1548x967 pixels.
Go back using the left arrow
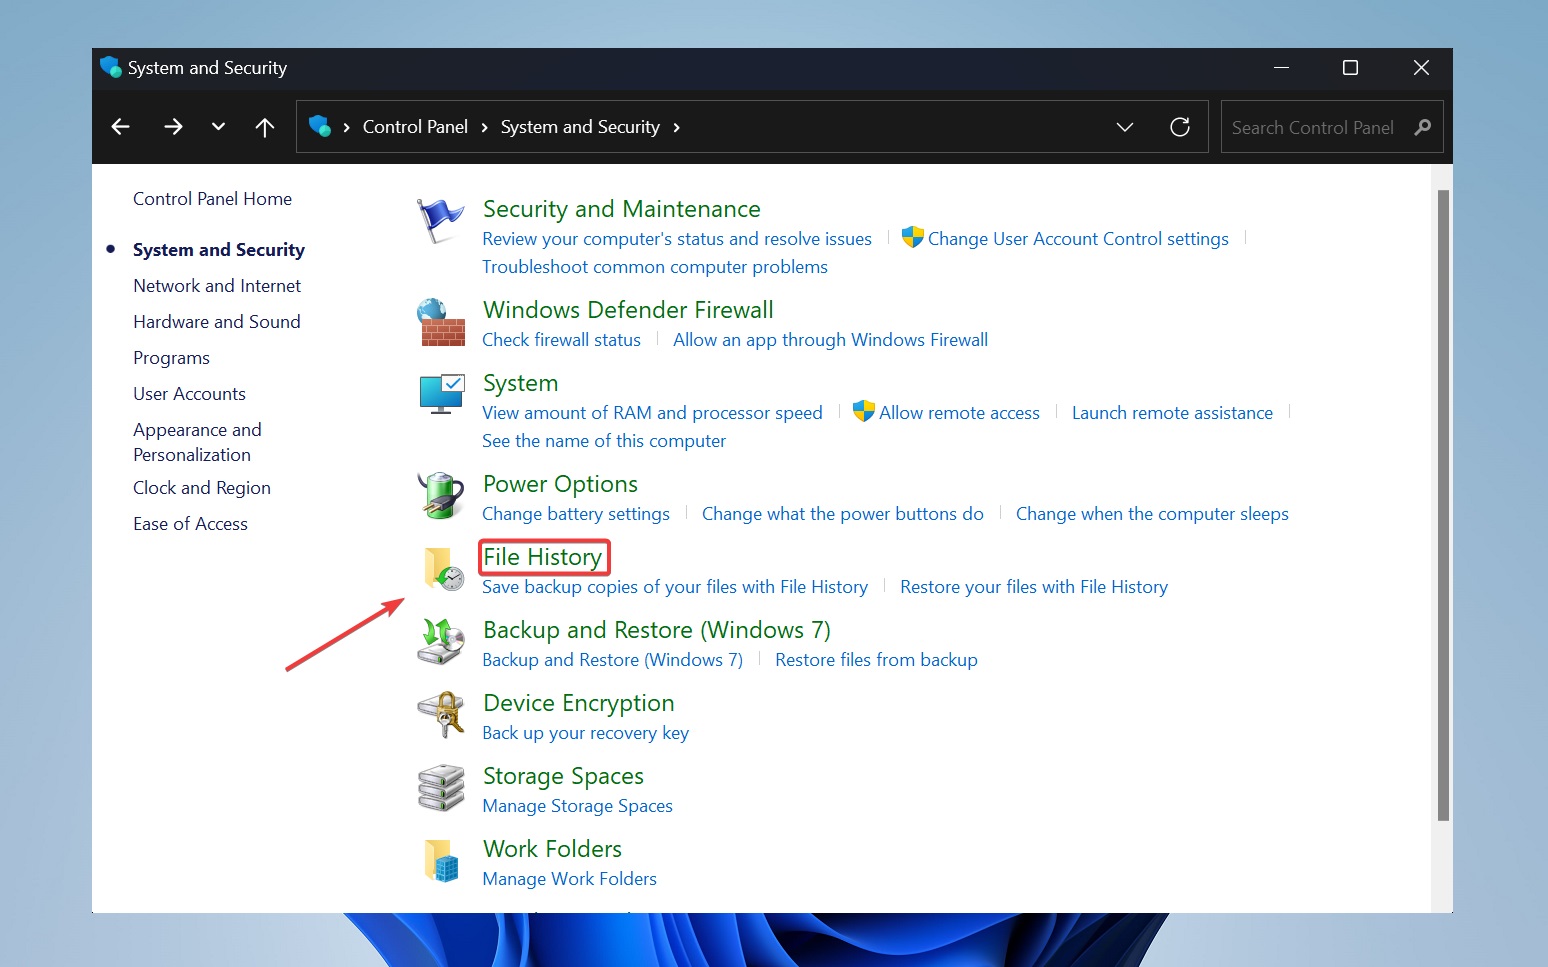click(x=121, y=127)
